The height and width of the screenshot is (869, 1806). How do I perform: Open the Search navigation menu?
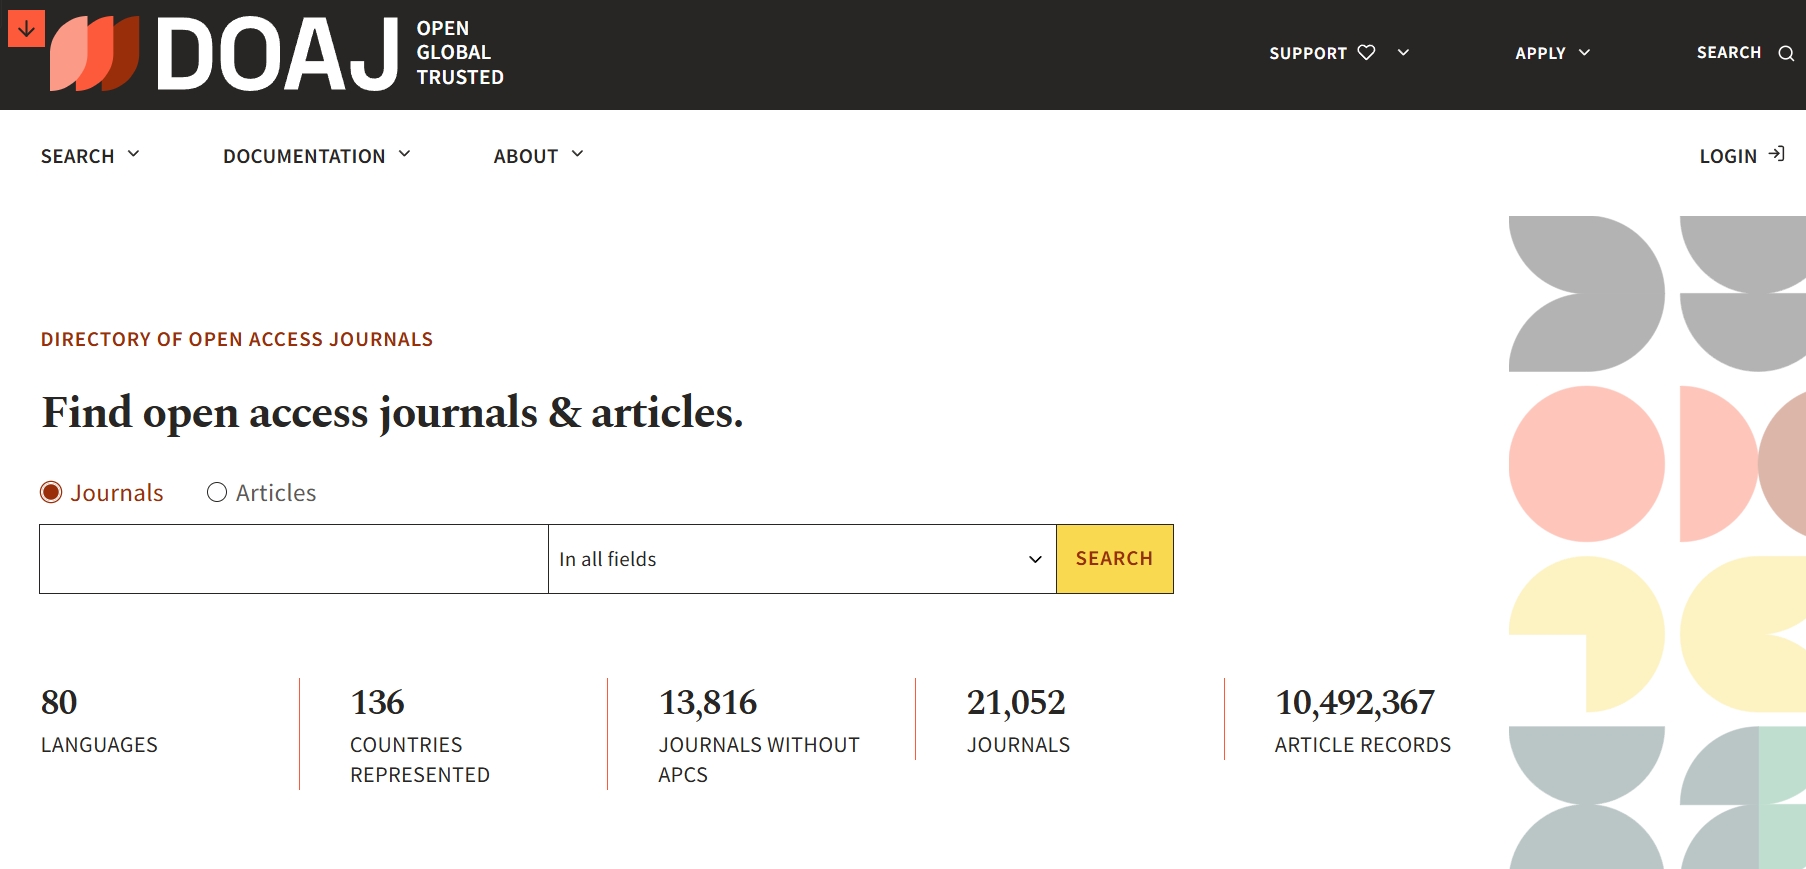coord(77,156)
